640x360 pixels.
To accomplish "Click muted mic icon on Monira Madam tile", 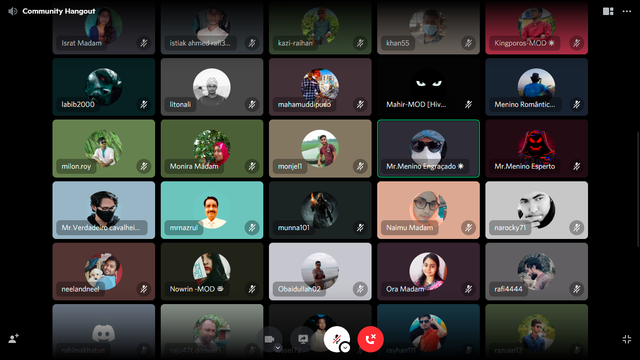I will (252, 166).
